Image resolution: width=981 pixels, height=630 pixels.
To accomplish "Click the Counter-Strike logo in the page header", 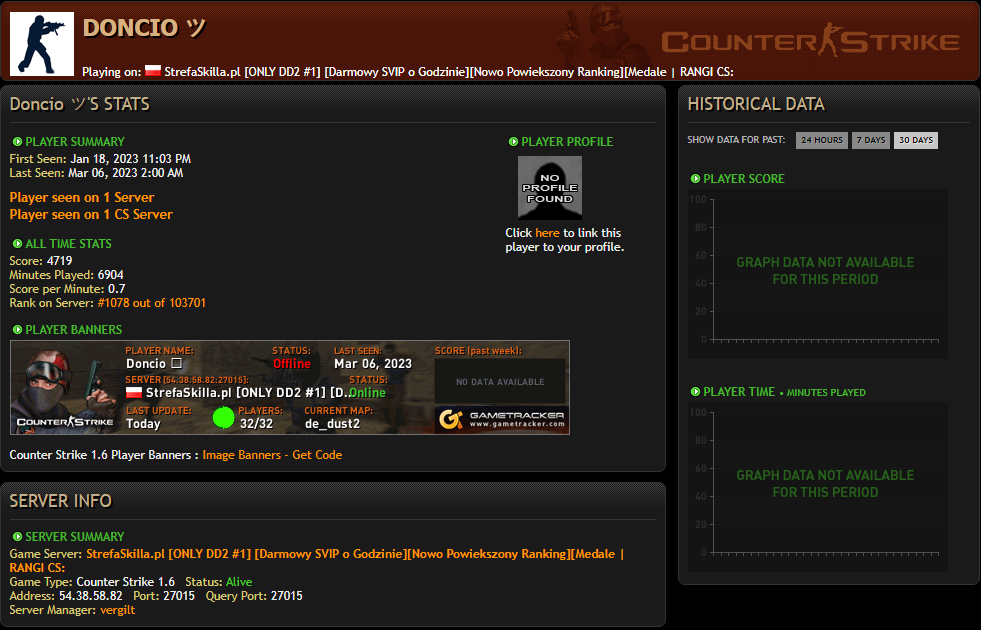I will (x=810, y=41).
